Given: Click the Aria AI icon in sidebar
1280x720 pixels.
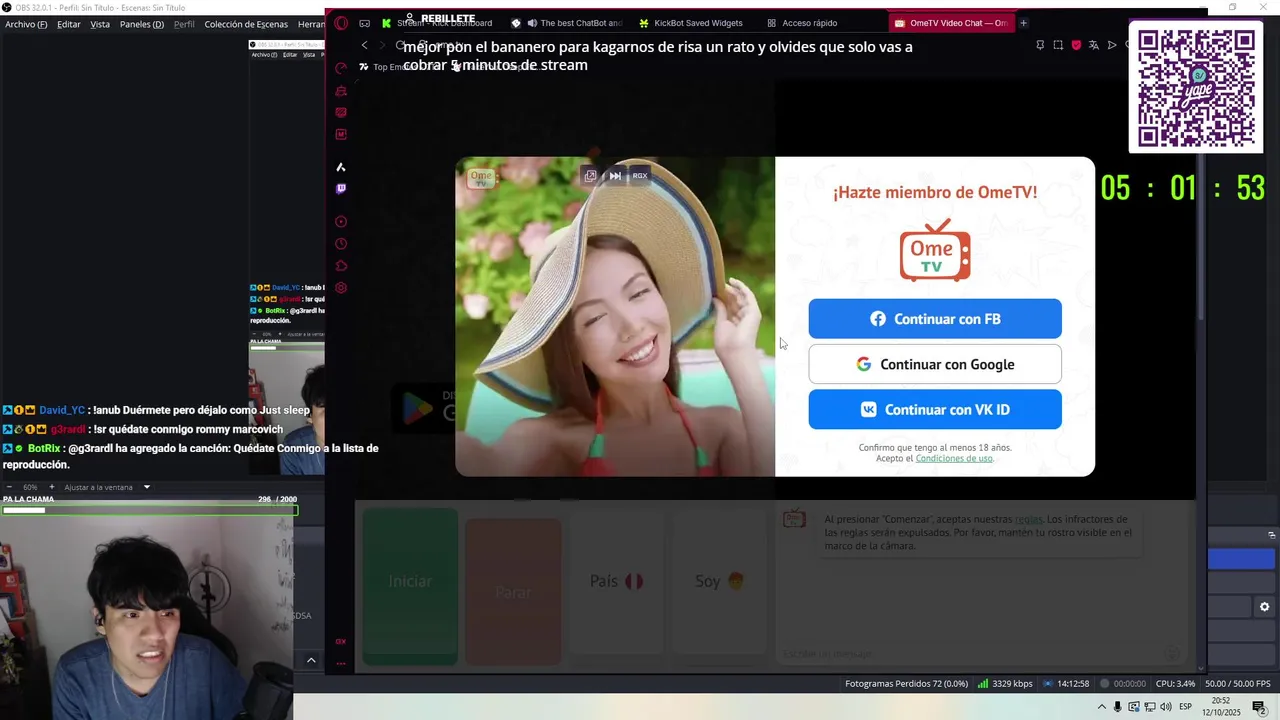Looking at the screenshot, I should [341, 167].
